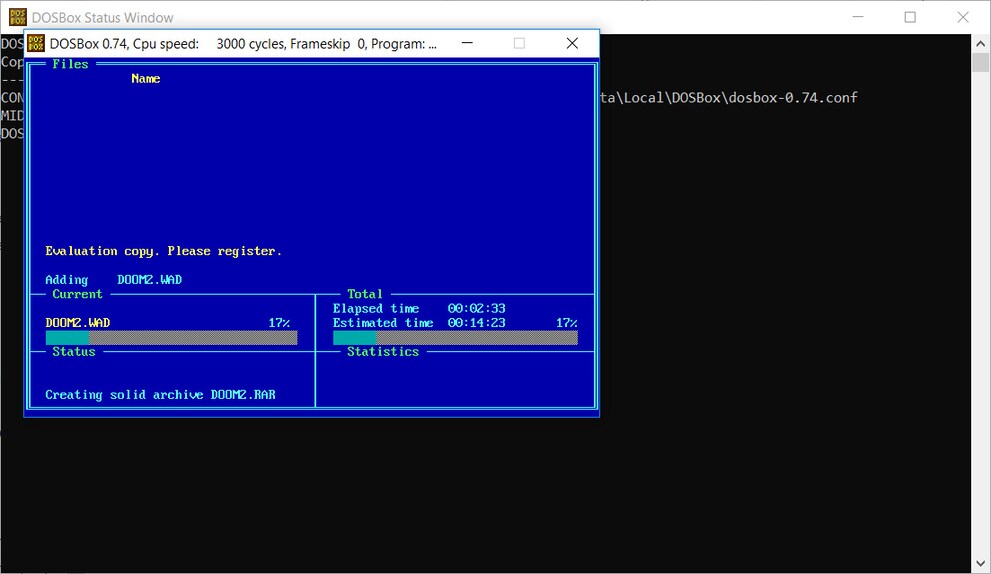Click the Total progress bar
Image resolution: width=991 pixels, height=574 pixels.
pos(455,338)
